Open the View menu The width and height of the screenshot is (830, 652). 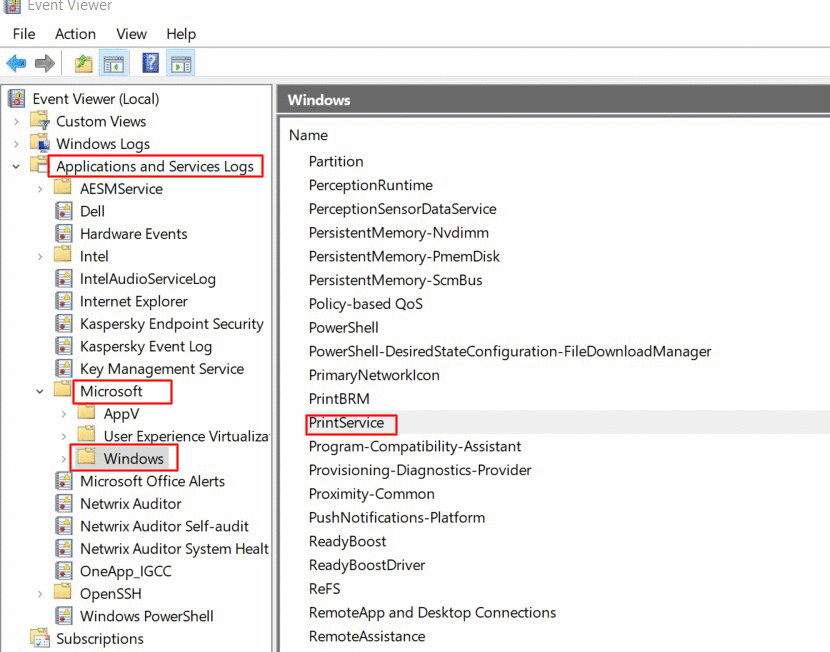(131, 33)
